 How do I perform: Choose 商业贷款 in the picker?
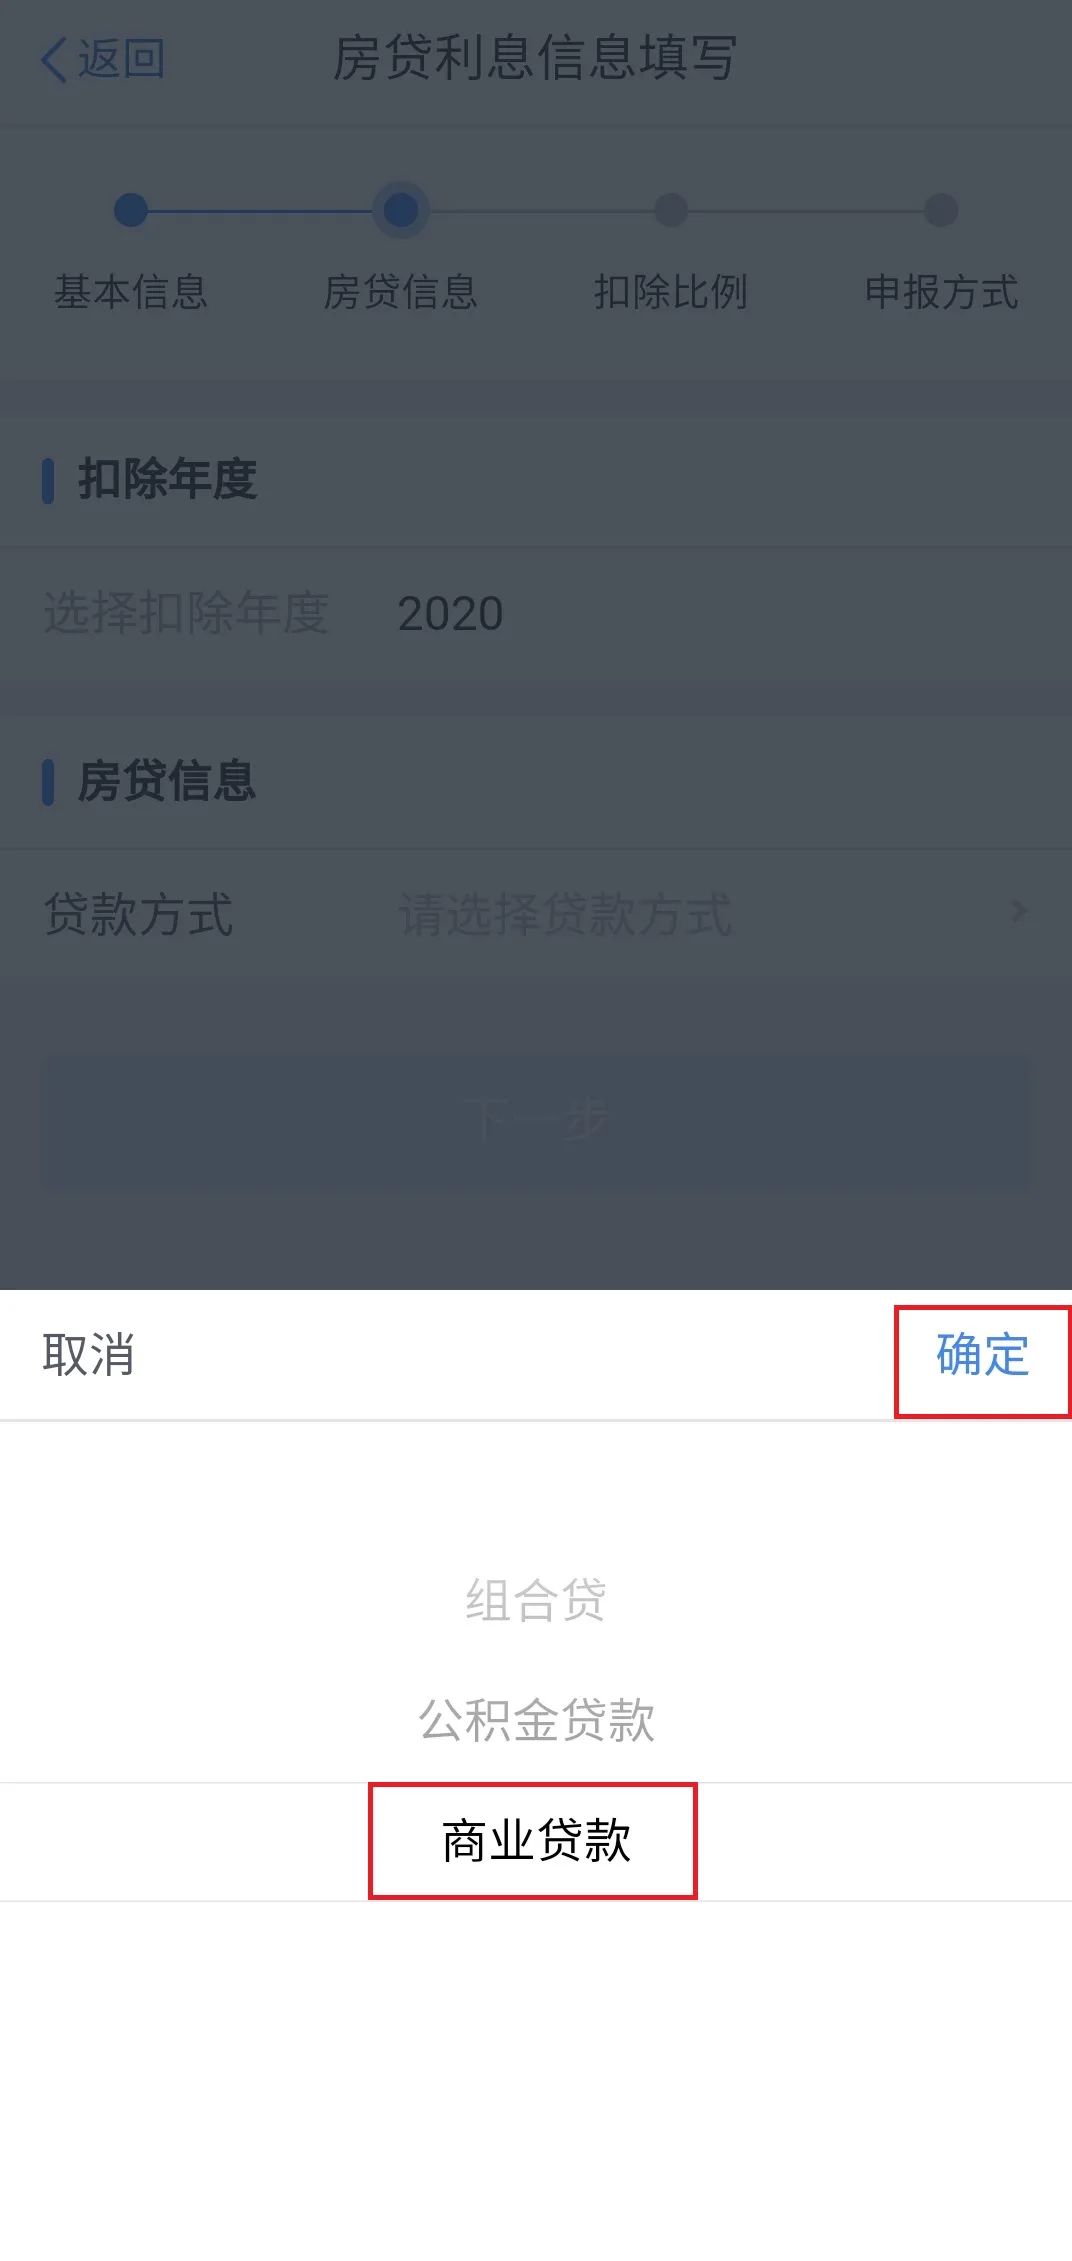pos(536,1841)
